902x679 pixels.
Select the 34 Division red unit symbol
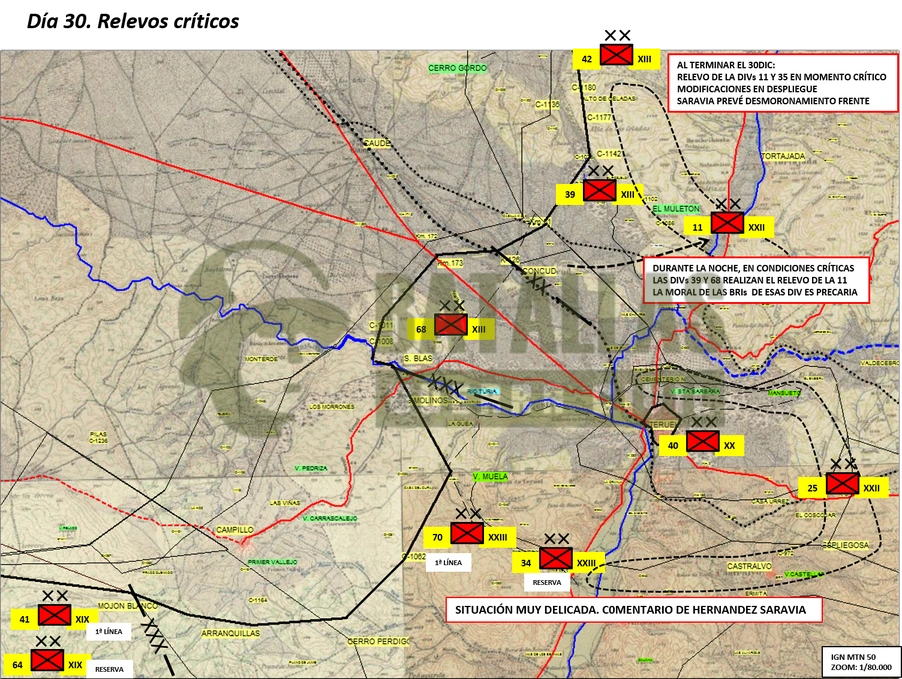(556, 559)
